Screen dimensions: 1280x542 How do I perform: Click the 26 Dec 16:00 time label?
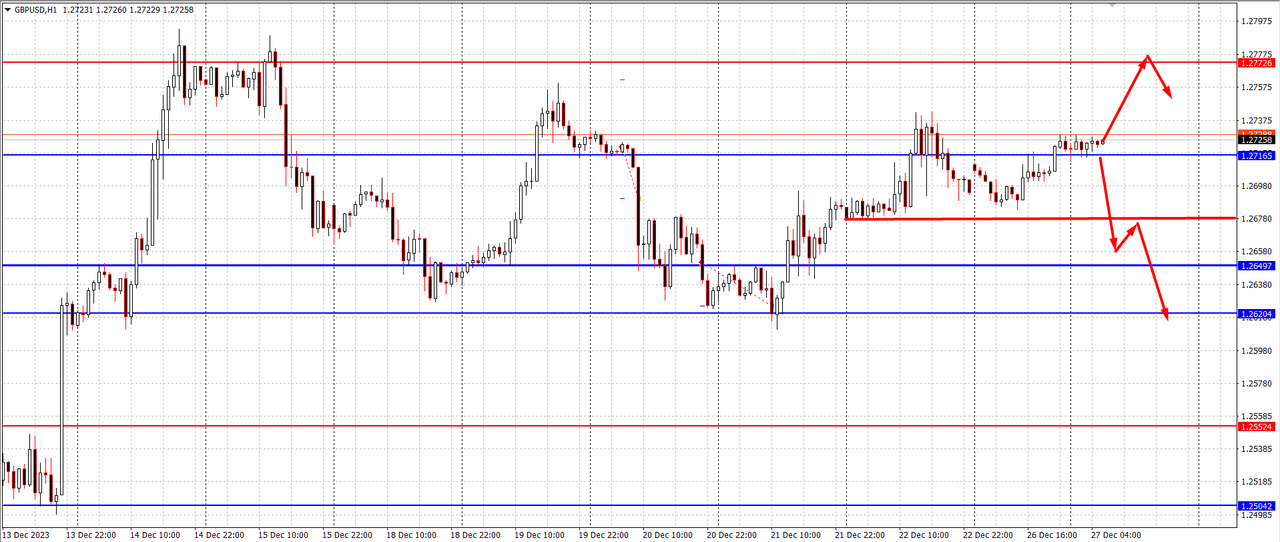tap(1051, 535)
